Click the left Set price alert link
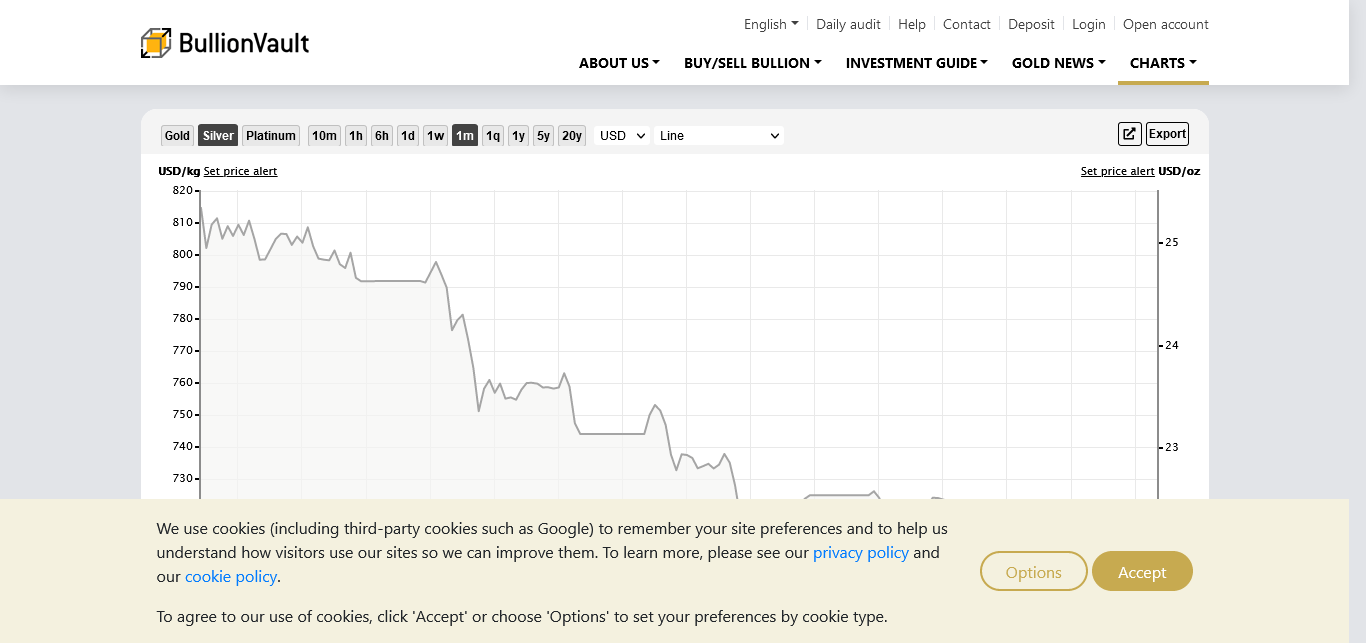 click(x=240, y=171)
